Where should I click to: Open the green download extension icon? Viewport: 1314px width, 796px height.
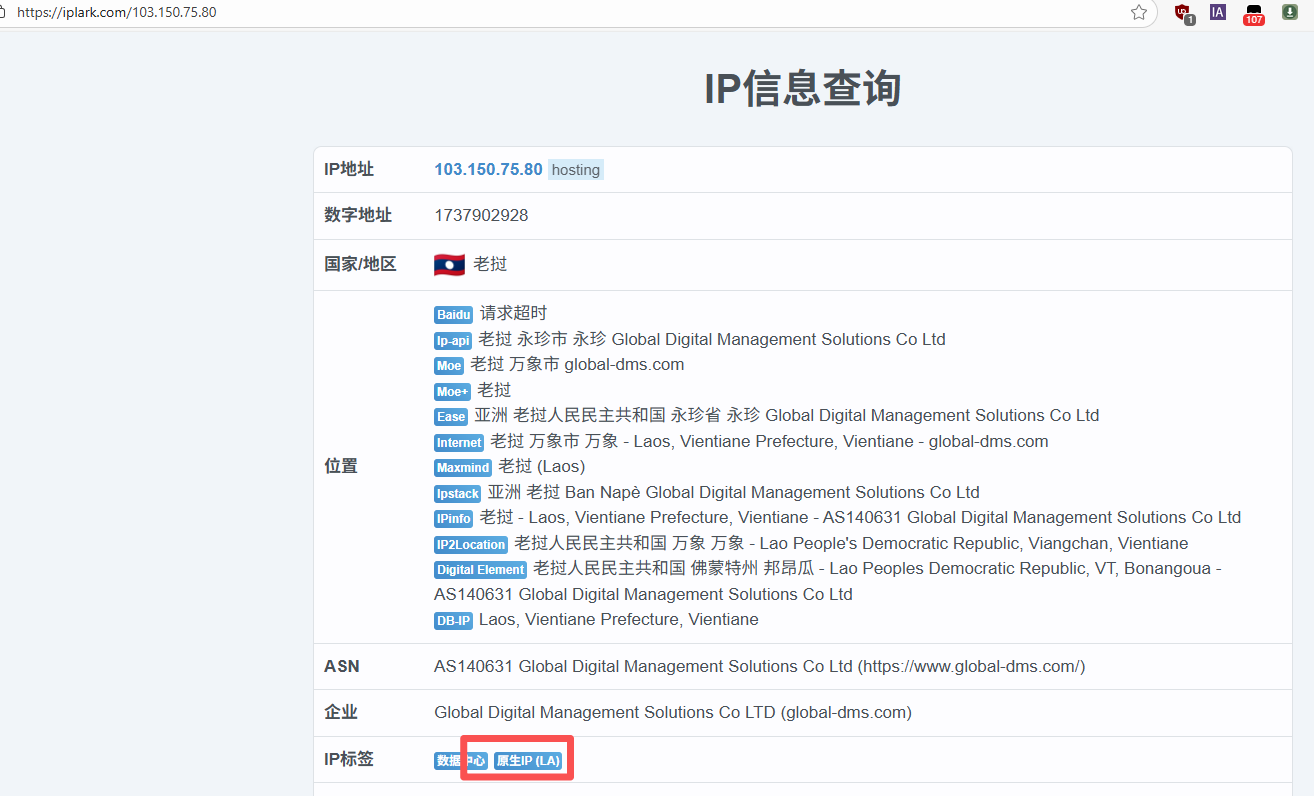(x=1290, y=13)
